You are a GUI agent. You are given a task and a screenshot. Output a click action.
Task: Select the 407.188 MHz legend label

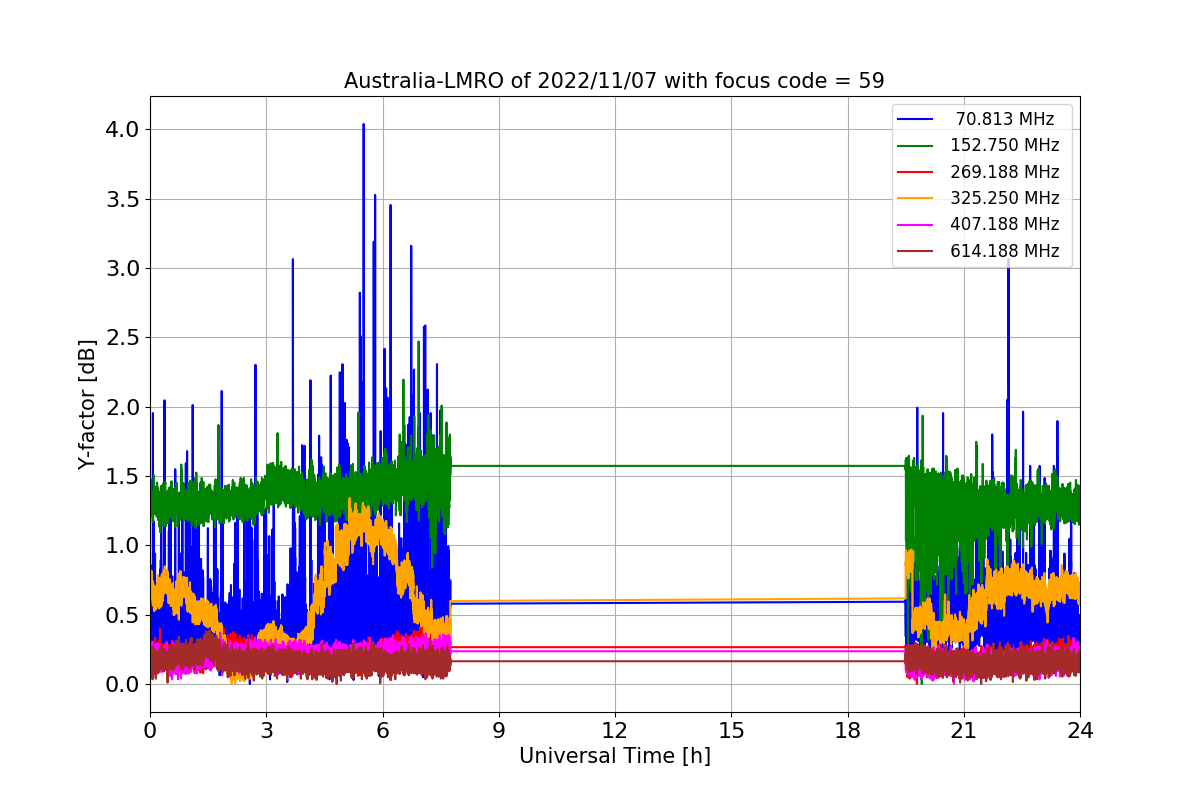pyautogui.click(x=1005, y=225)
